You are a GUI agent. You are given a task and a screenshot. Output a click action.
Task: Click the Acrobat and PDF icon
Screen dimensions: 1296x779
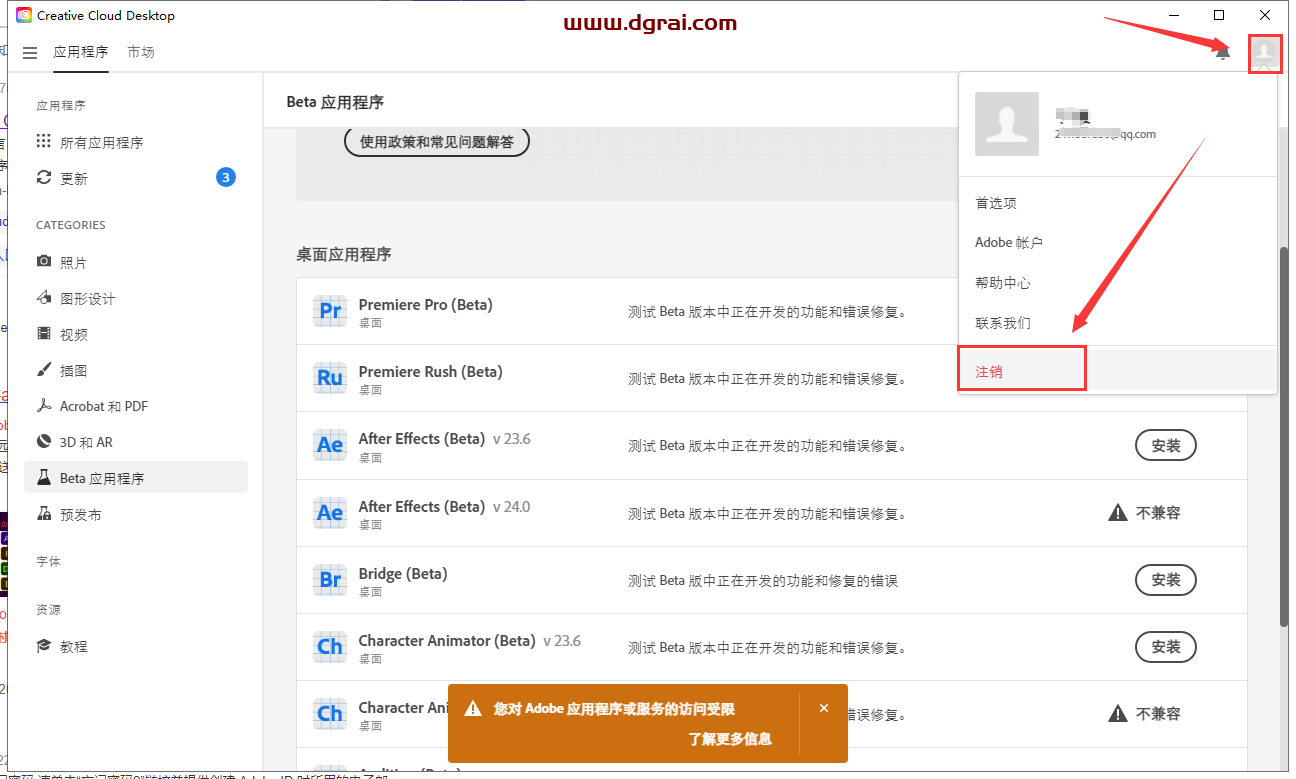tap(44, 405)
